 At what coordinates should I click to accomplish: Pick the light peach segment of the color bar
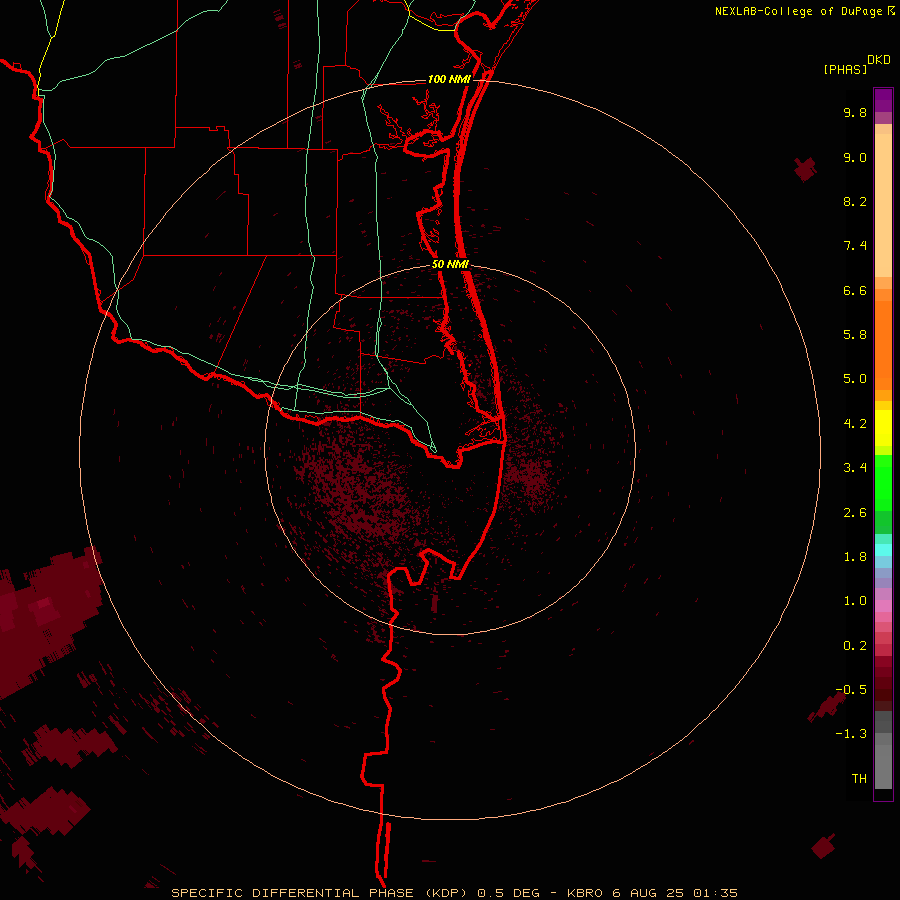tap(883, 205)
